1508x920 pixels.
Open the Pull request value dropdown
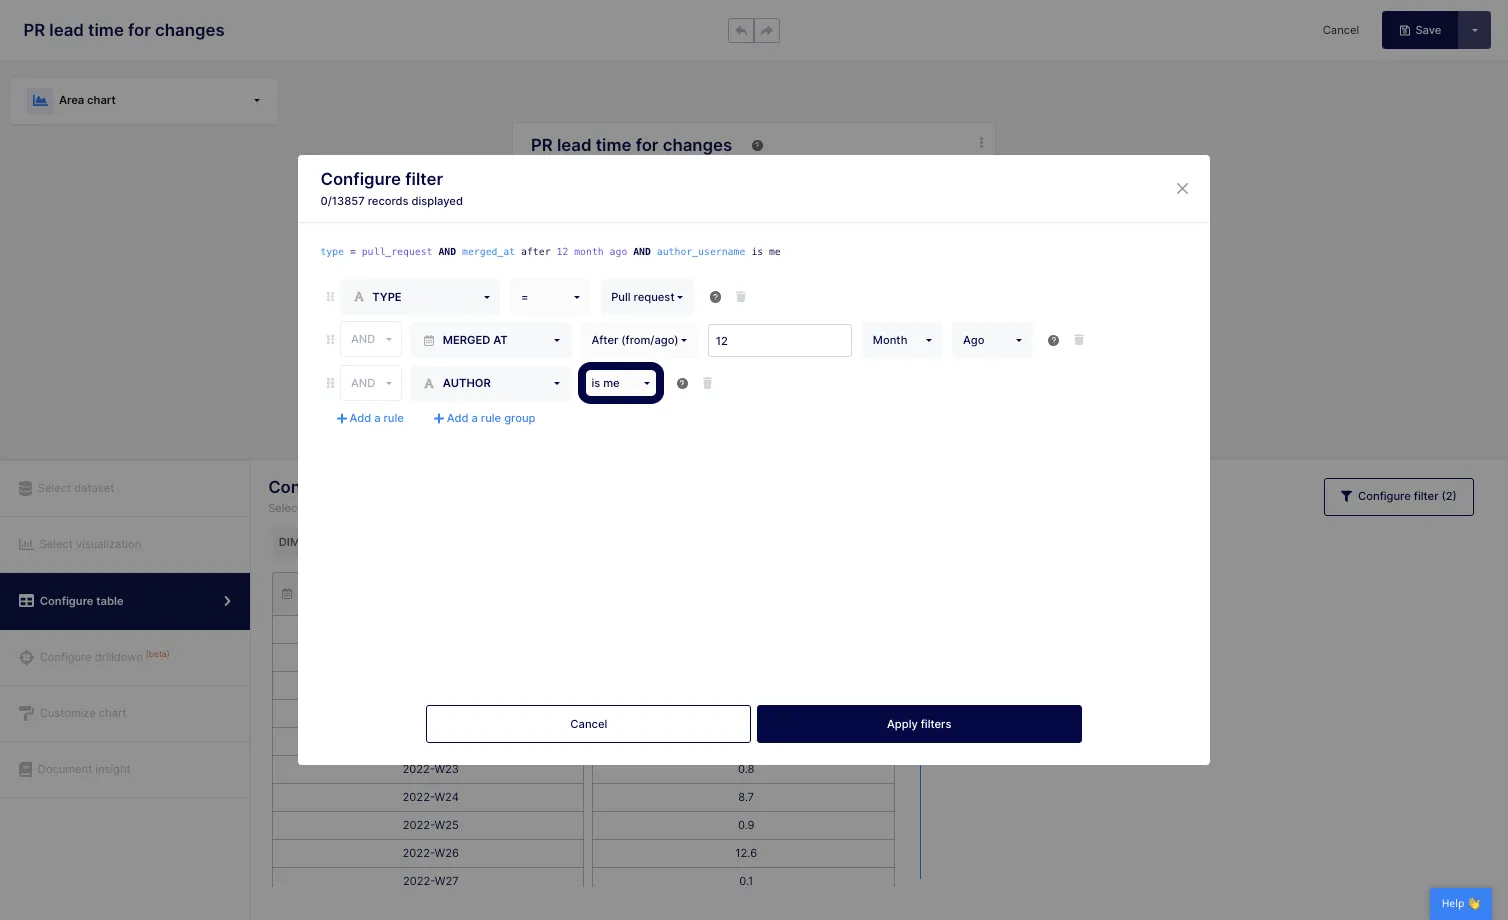tap(646, 297)
